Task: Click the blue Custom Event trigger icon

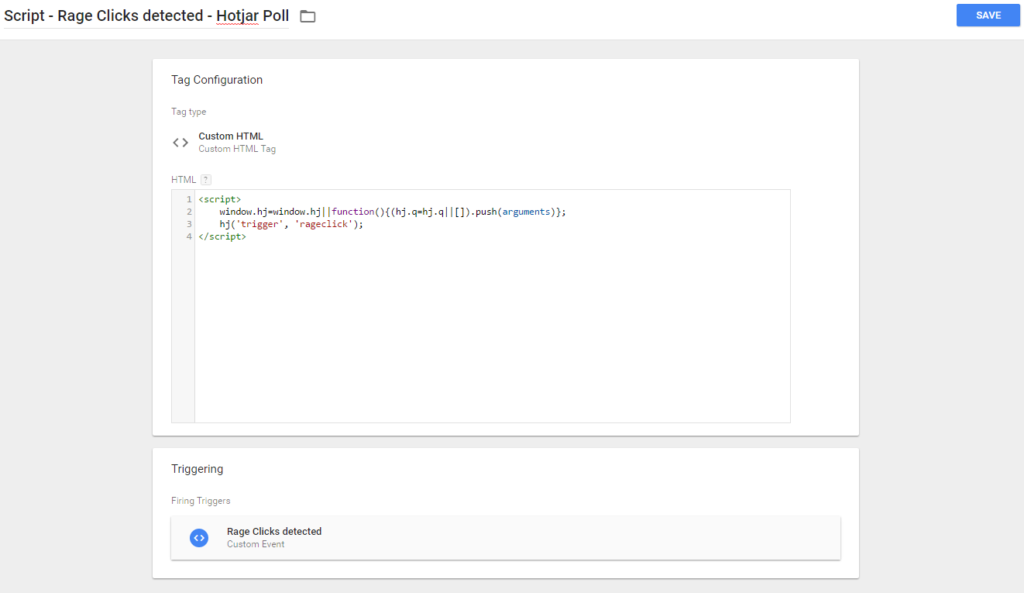Action: click(x=199, y=538)
